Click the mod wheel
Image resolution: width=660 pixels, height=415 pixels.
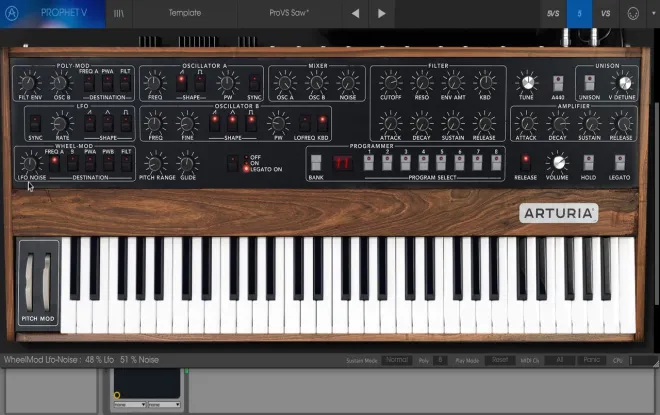pyautogui.click(x=46, y=282)
